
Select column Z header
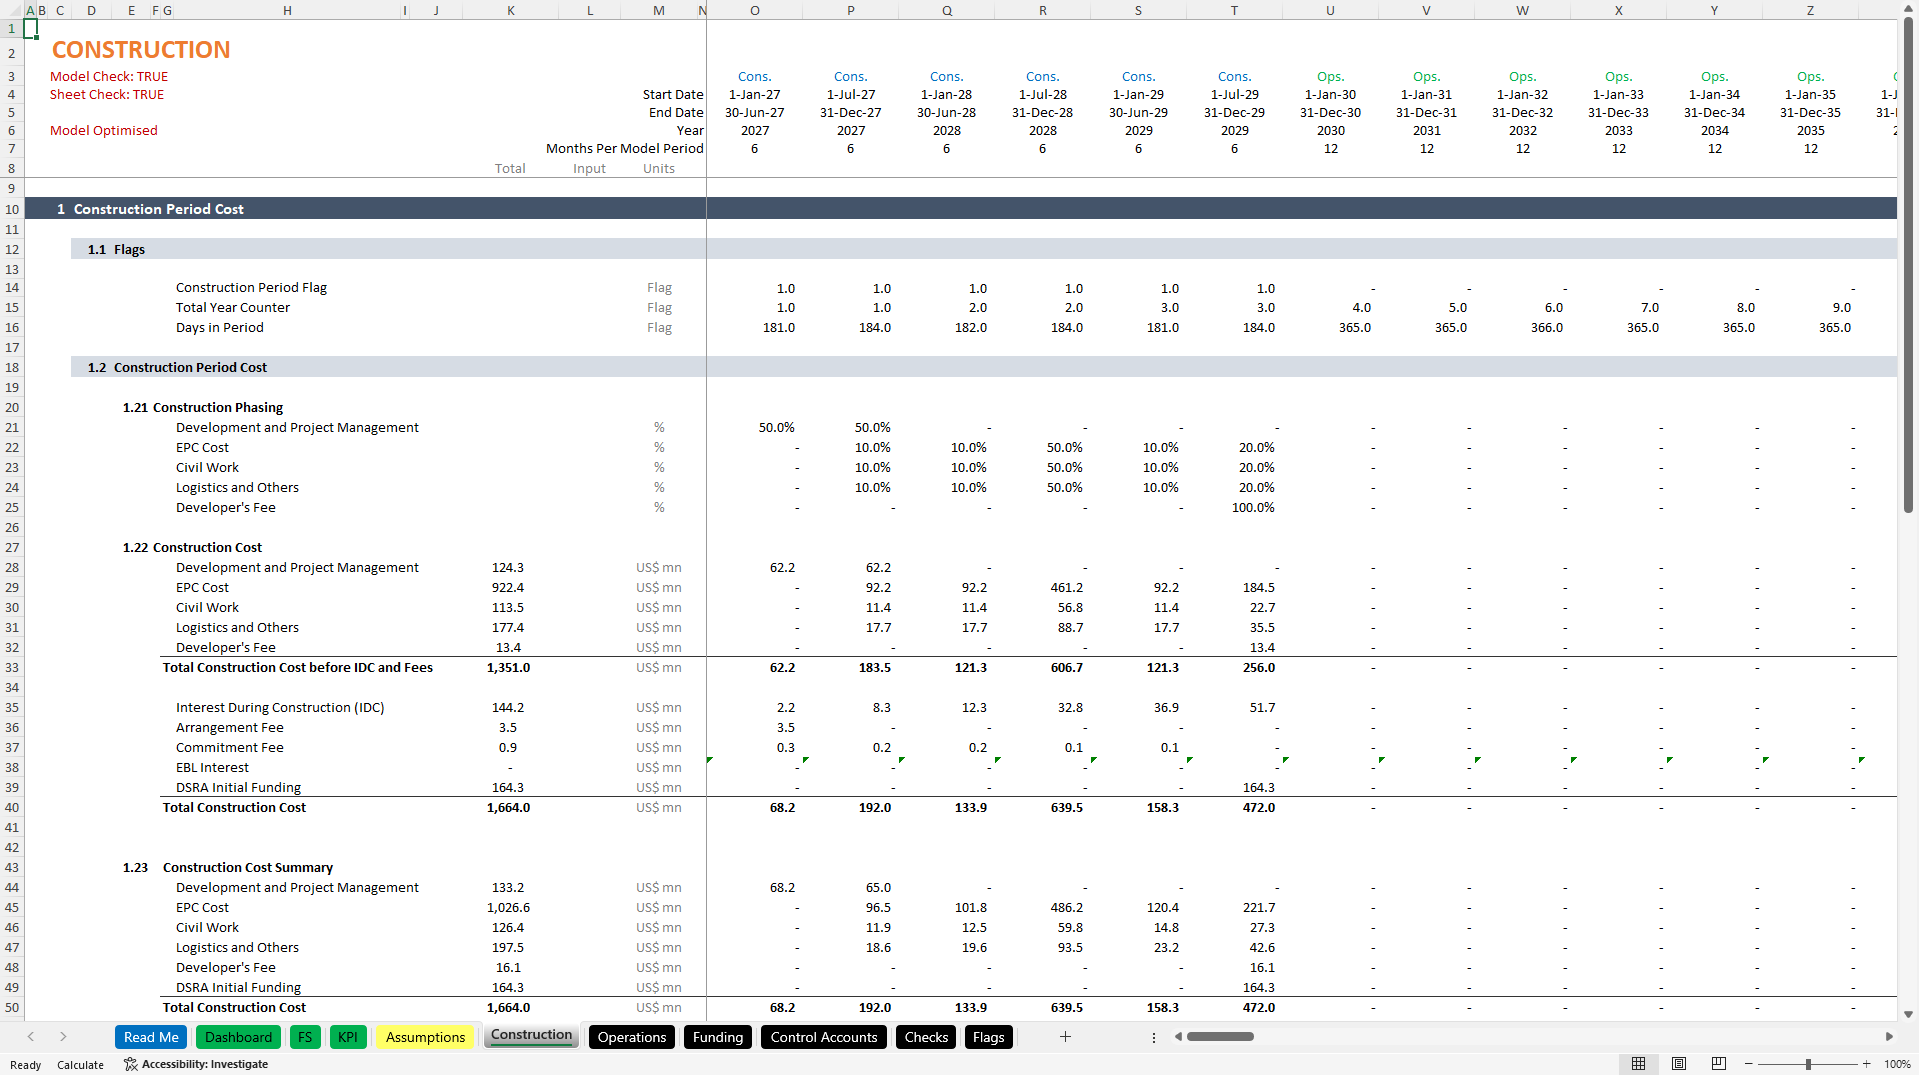pos(1810,10)
